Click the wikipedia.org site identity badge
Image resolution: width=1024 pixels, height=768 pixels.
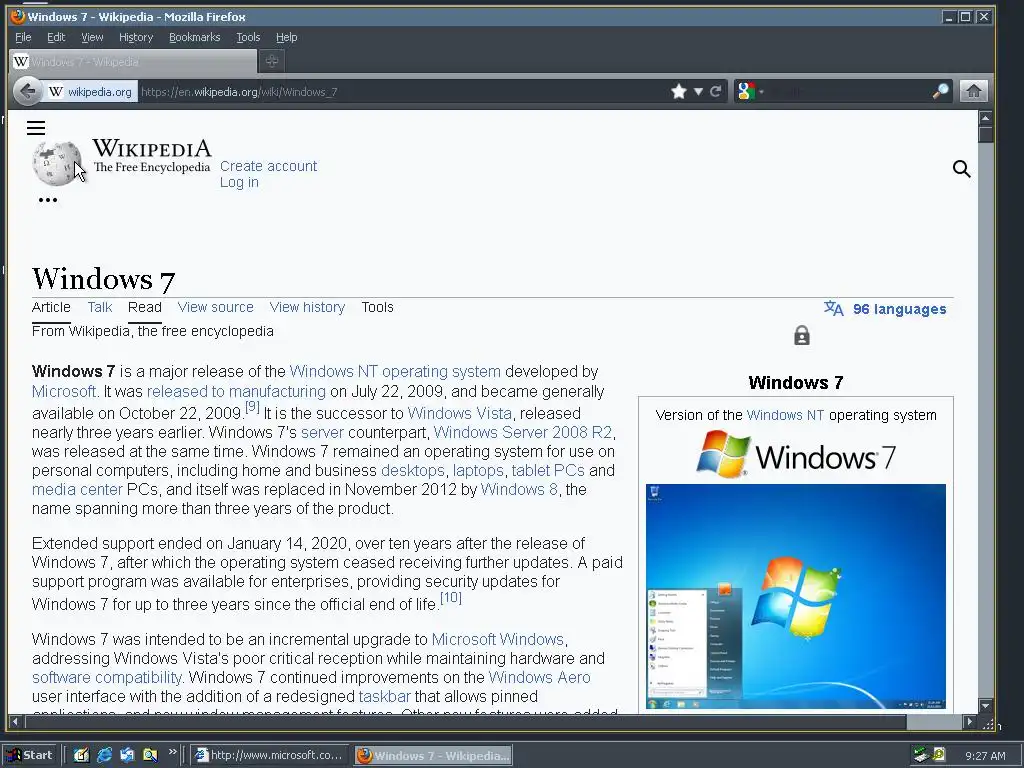point(91,91)
